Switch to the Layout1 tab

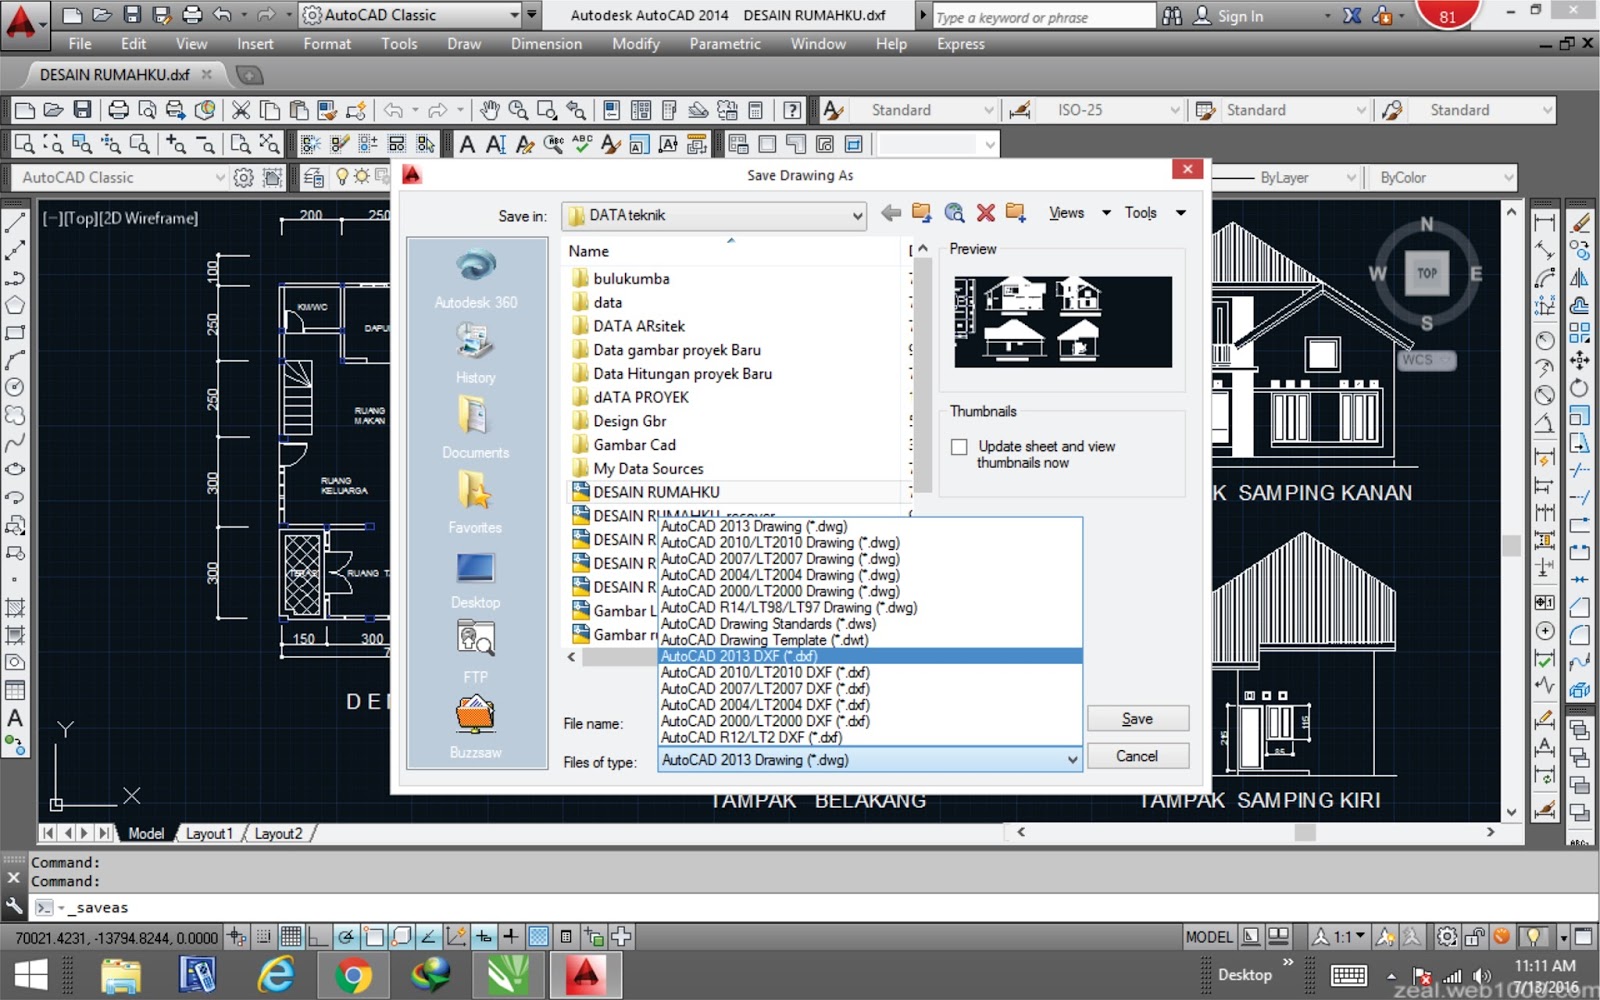click(209, 833)
